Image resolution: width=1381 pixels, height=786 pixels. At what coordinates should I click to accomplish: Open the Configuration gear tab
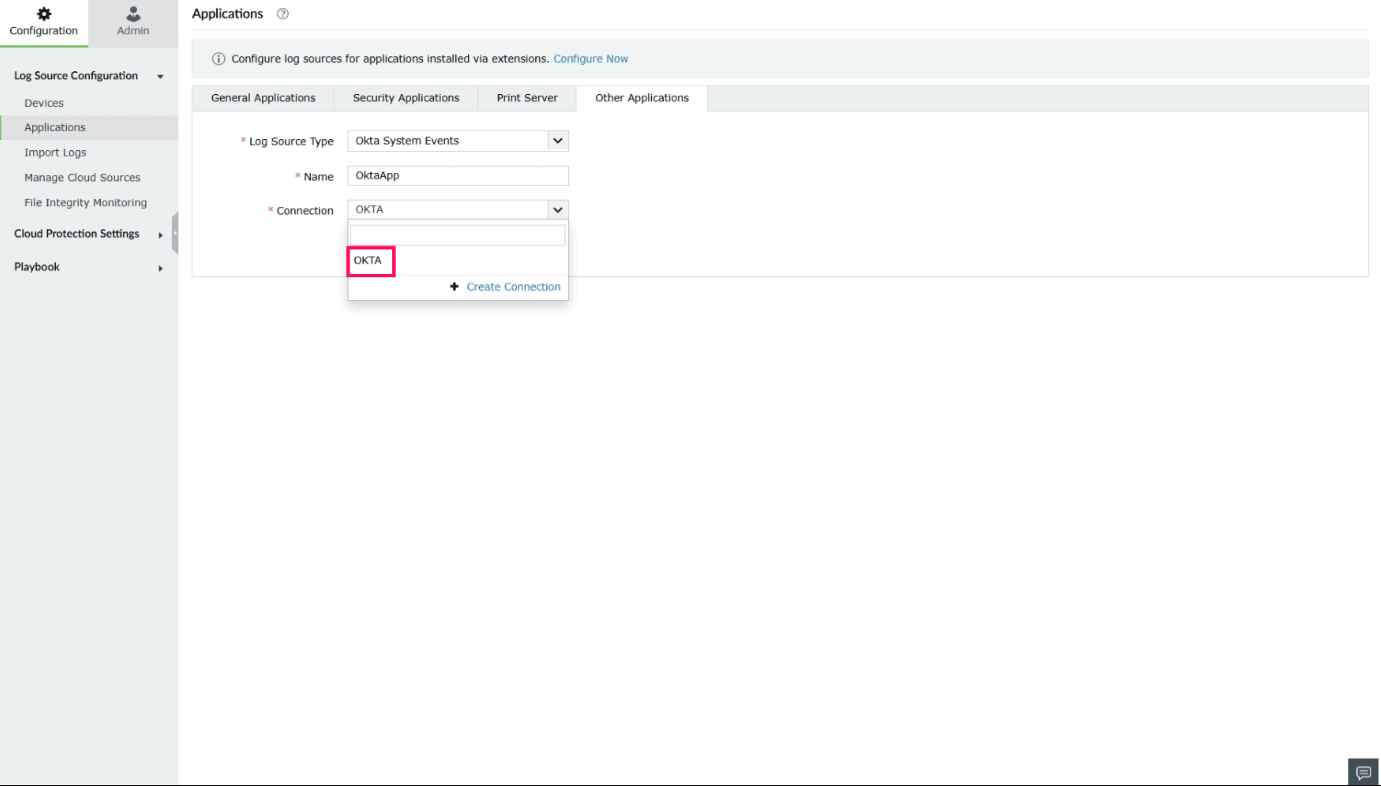(x=43, y=22)
